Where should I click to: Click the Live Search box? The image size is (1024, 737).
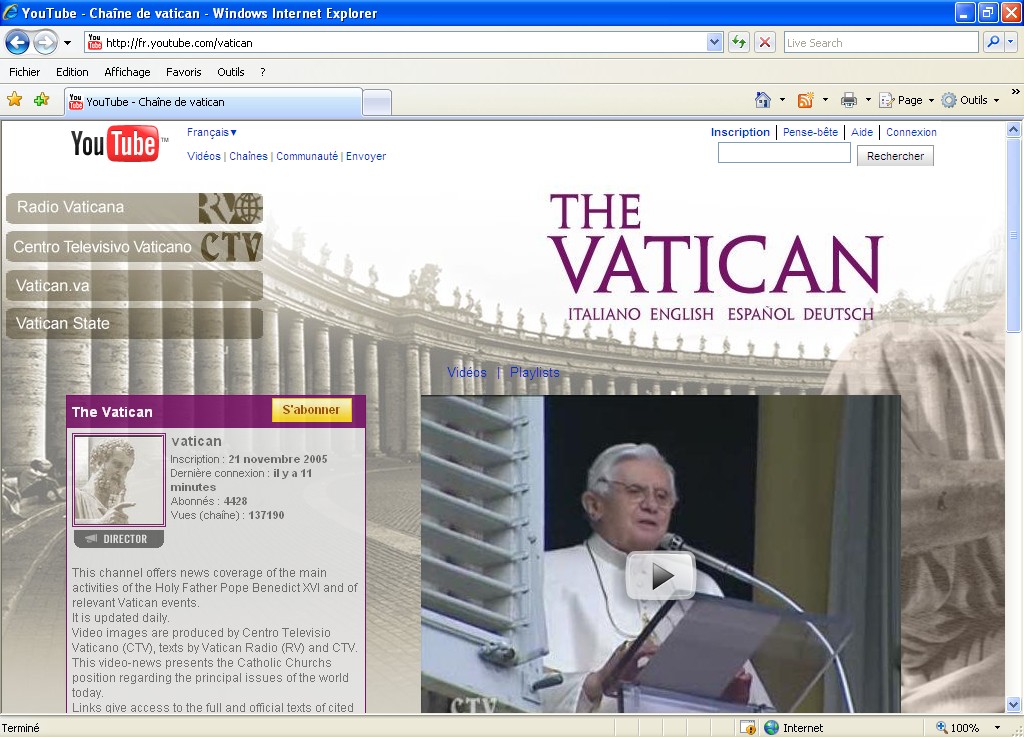pos(880,43)
